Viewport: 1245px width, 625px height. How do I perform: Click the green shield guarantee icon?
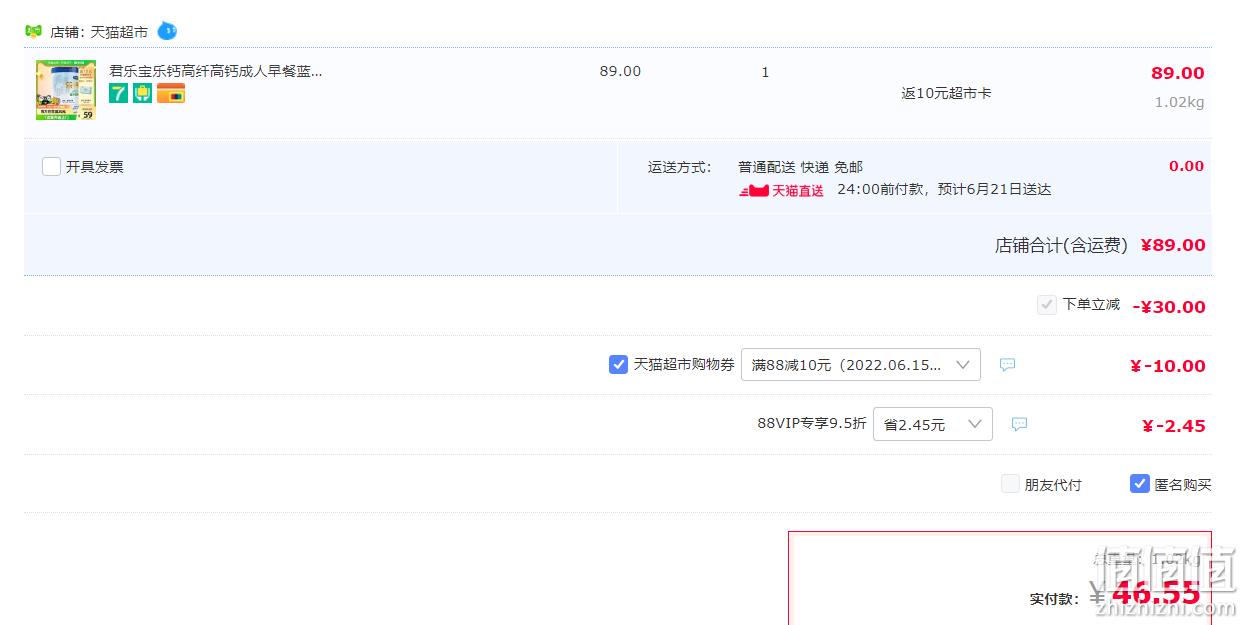(143, 93)
